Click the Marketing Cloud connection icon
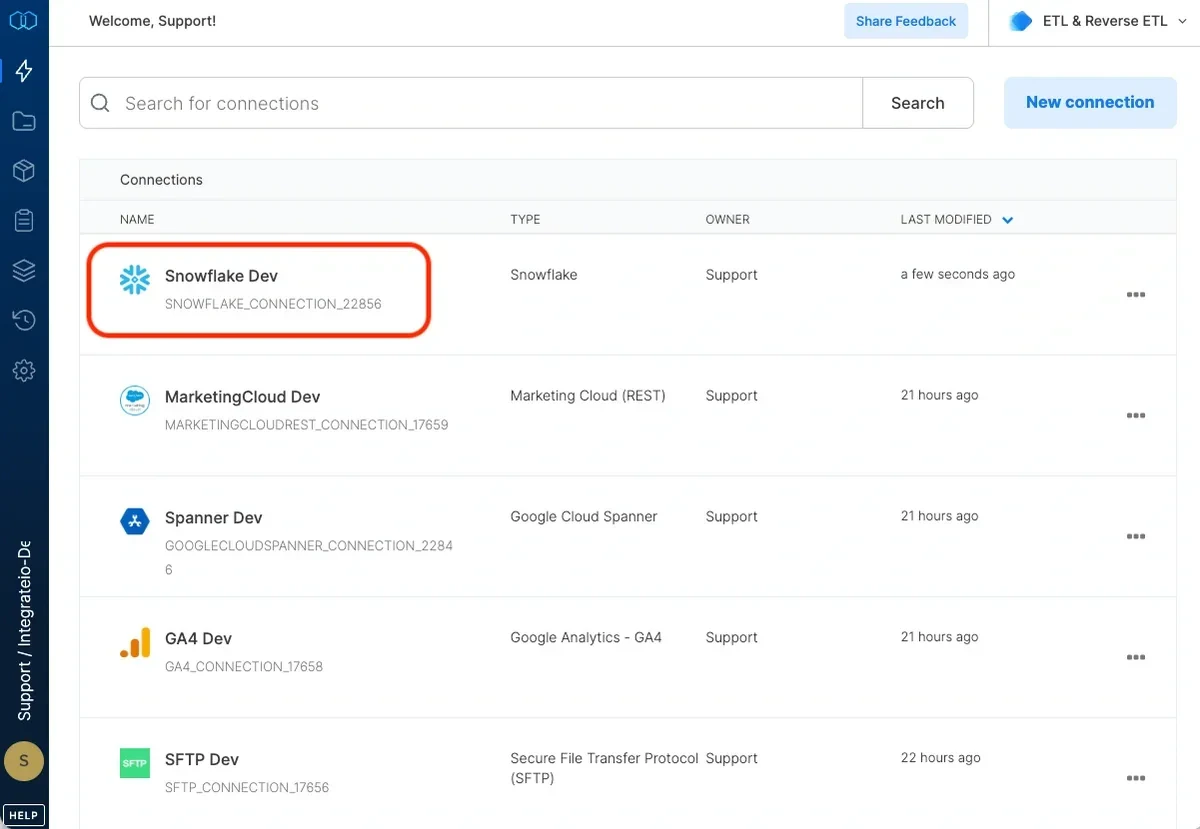The height and width of the screenshot is (829, 1200). click(134, 400)
